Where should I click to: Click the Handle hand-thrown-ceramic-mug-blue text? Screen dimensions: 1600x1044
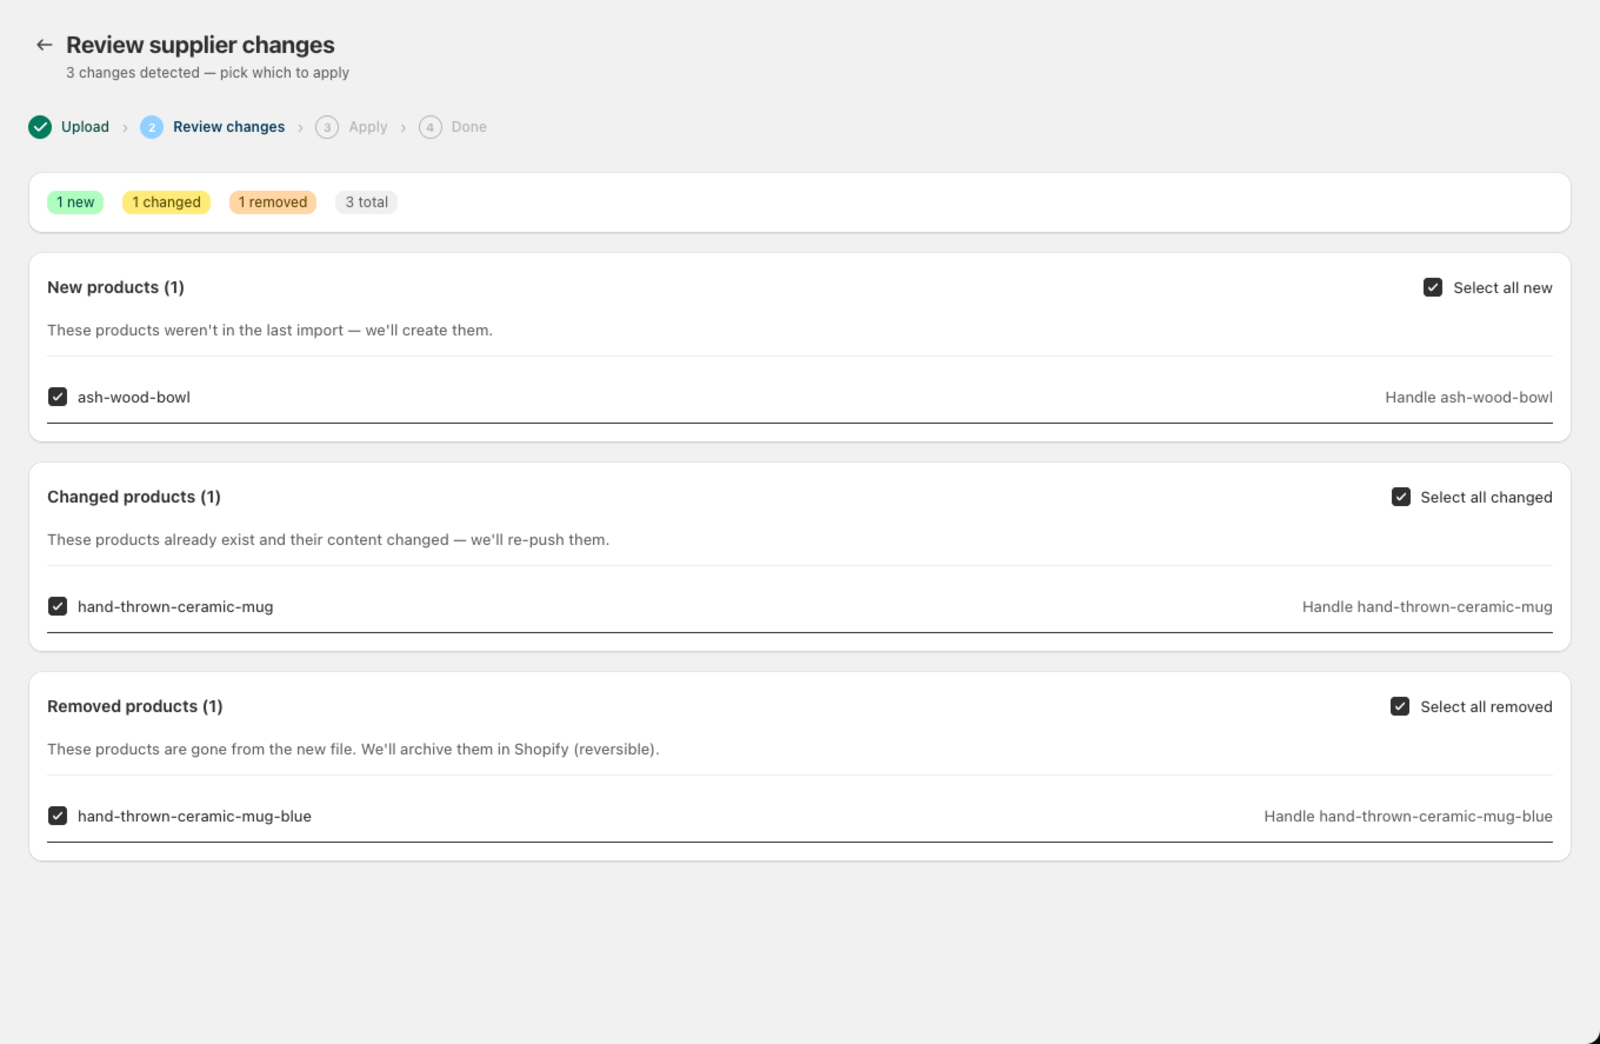[1408, 816]
